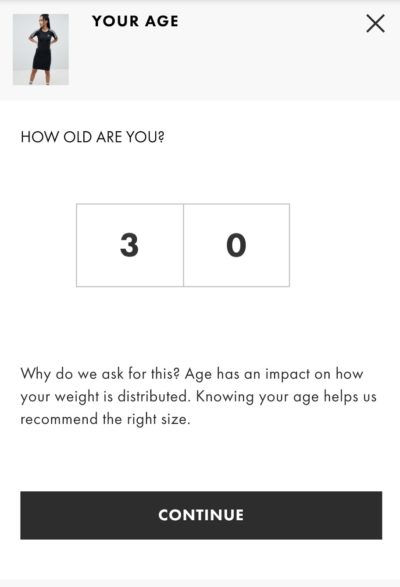Exit the age questionnaire using the cross icon
Screen dimensions: 400x587
pos(375,24)
